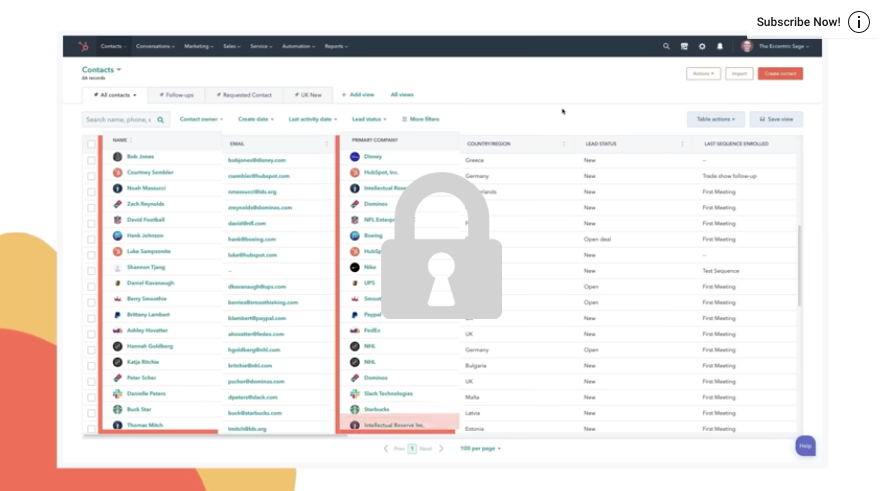The width and height of the screenshot is (883, 491).
Task: Click the HubSpot sprocket logo
Action: coord(84,46)
